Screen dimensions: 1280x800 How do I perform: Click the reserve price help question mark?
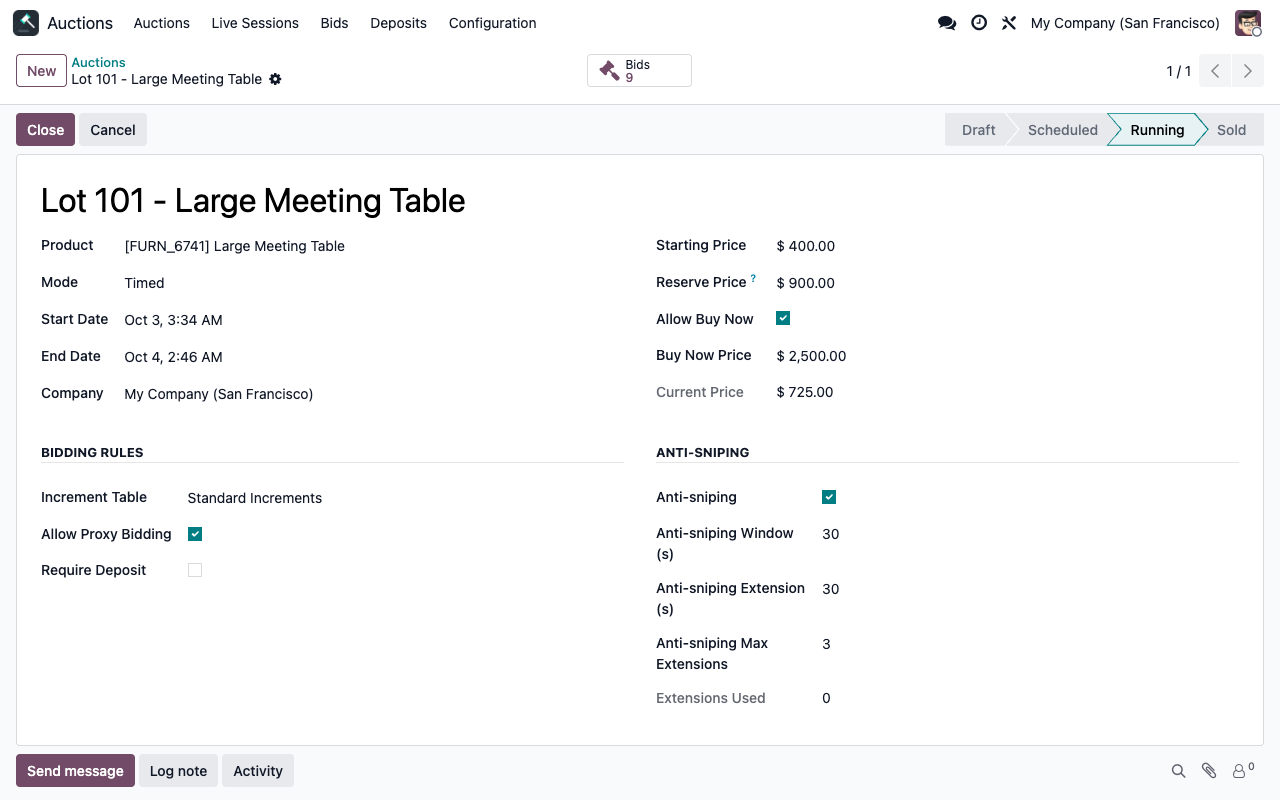point(753,279)
